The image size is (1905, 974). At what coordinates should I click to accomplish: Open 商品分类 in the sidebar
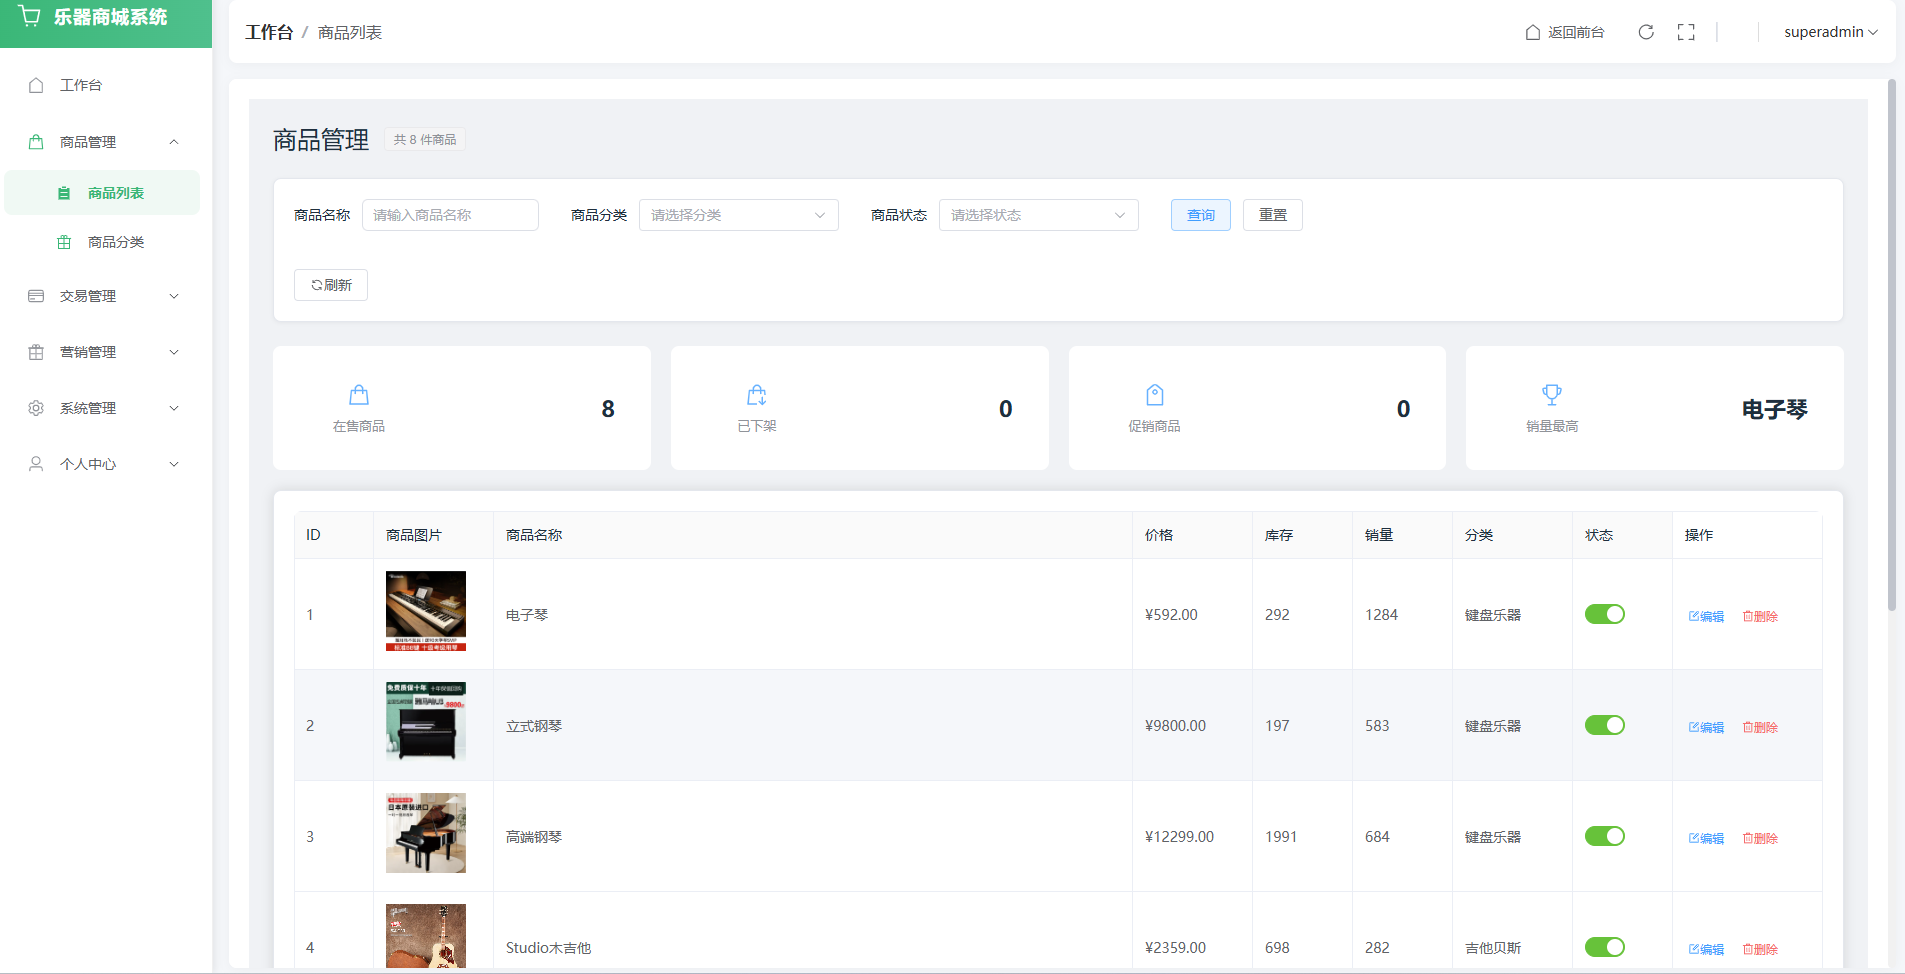click(x=116, y=242)
